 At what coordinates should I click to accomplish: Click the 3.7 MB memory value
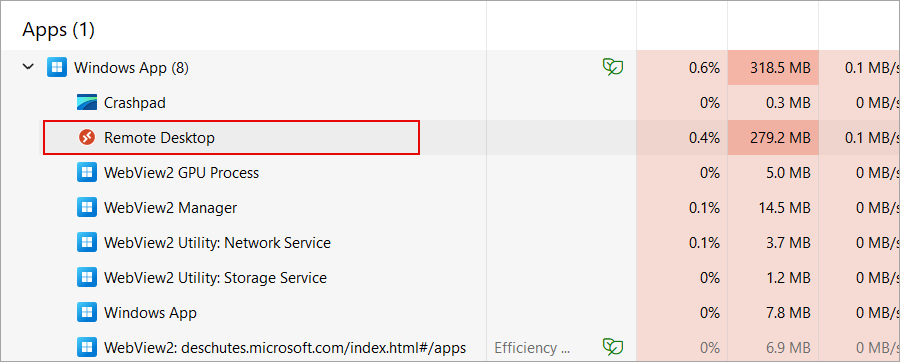click(x=788, y=243)
